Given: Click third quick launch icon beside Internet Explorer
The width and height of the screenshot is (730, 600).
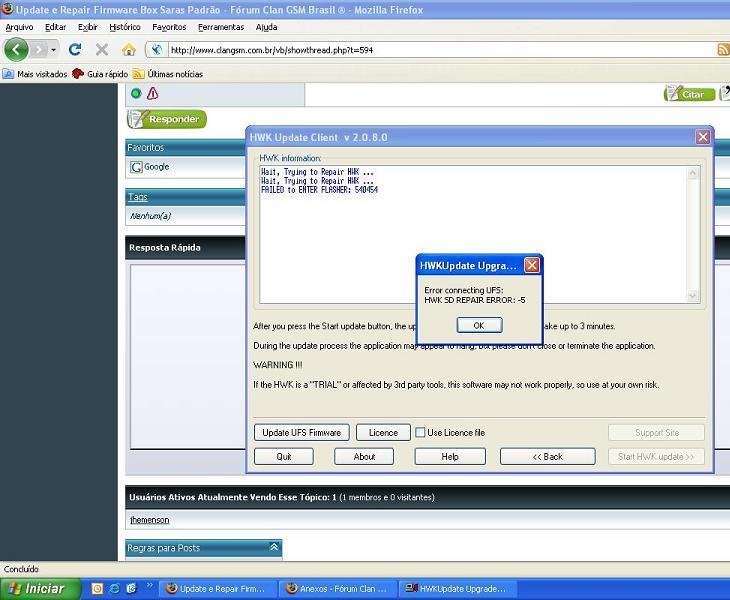Looking at the screenshot, I should pyautogui.click(x=131, y=589).
